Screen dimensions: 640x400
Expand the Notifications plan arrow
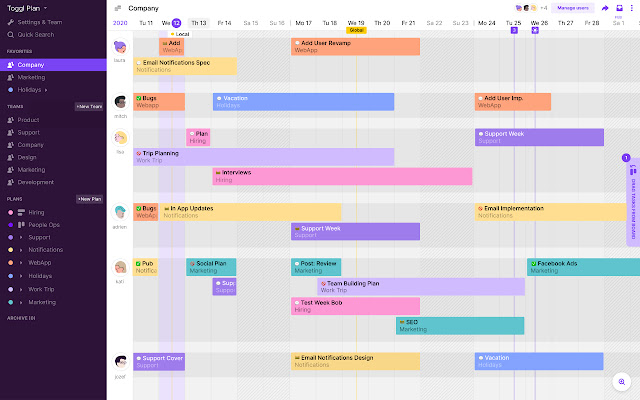[x=21, y=250]
